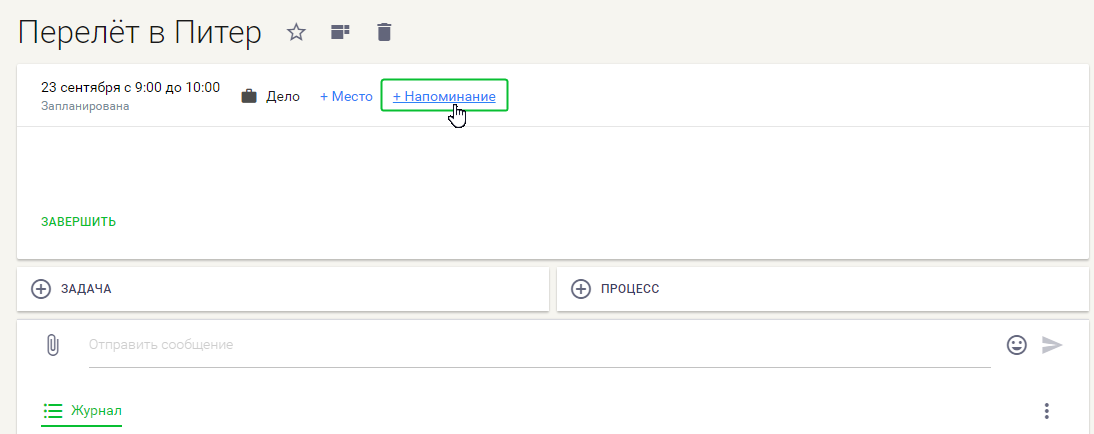Click the ЗАВЕРШИТЬ button

pos(79,222)
